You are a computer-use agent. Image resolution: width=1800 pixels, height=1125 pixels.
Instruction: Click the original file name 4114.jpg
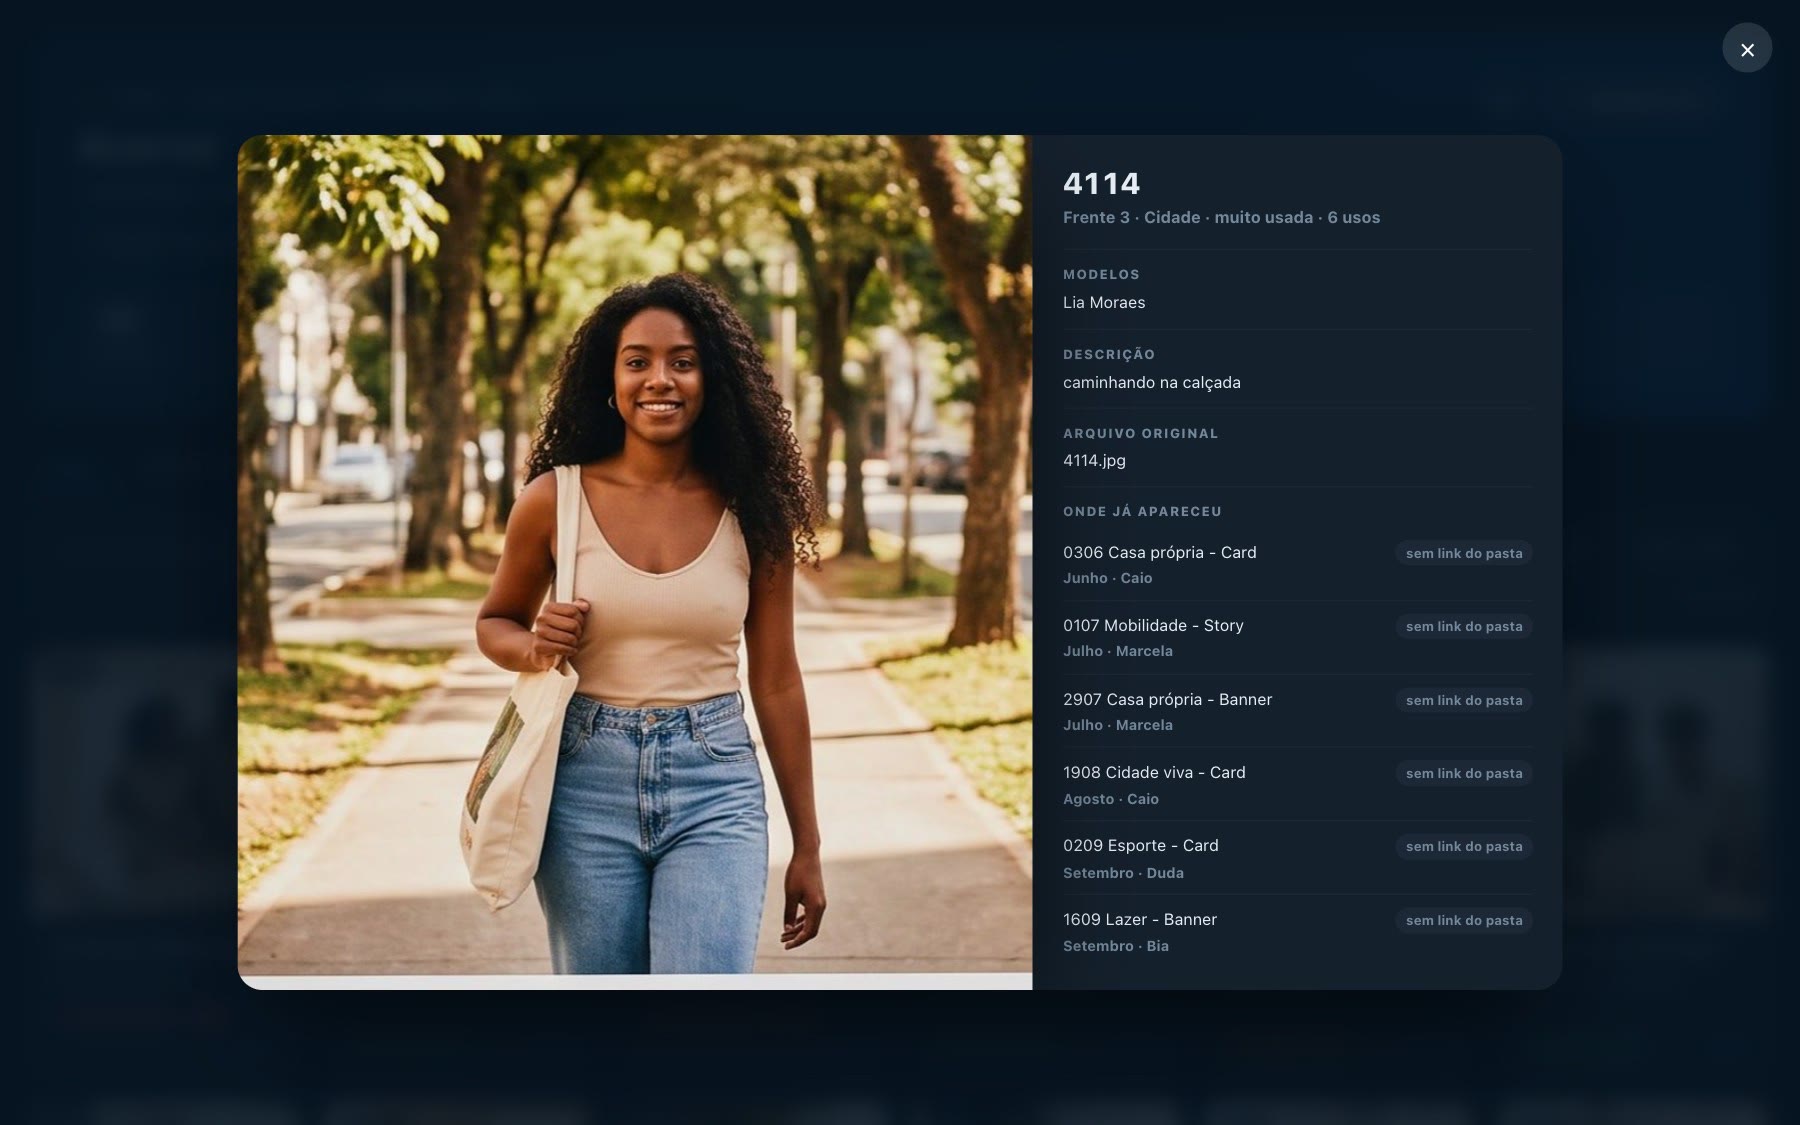coord(1094,460)
